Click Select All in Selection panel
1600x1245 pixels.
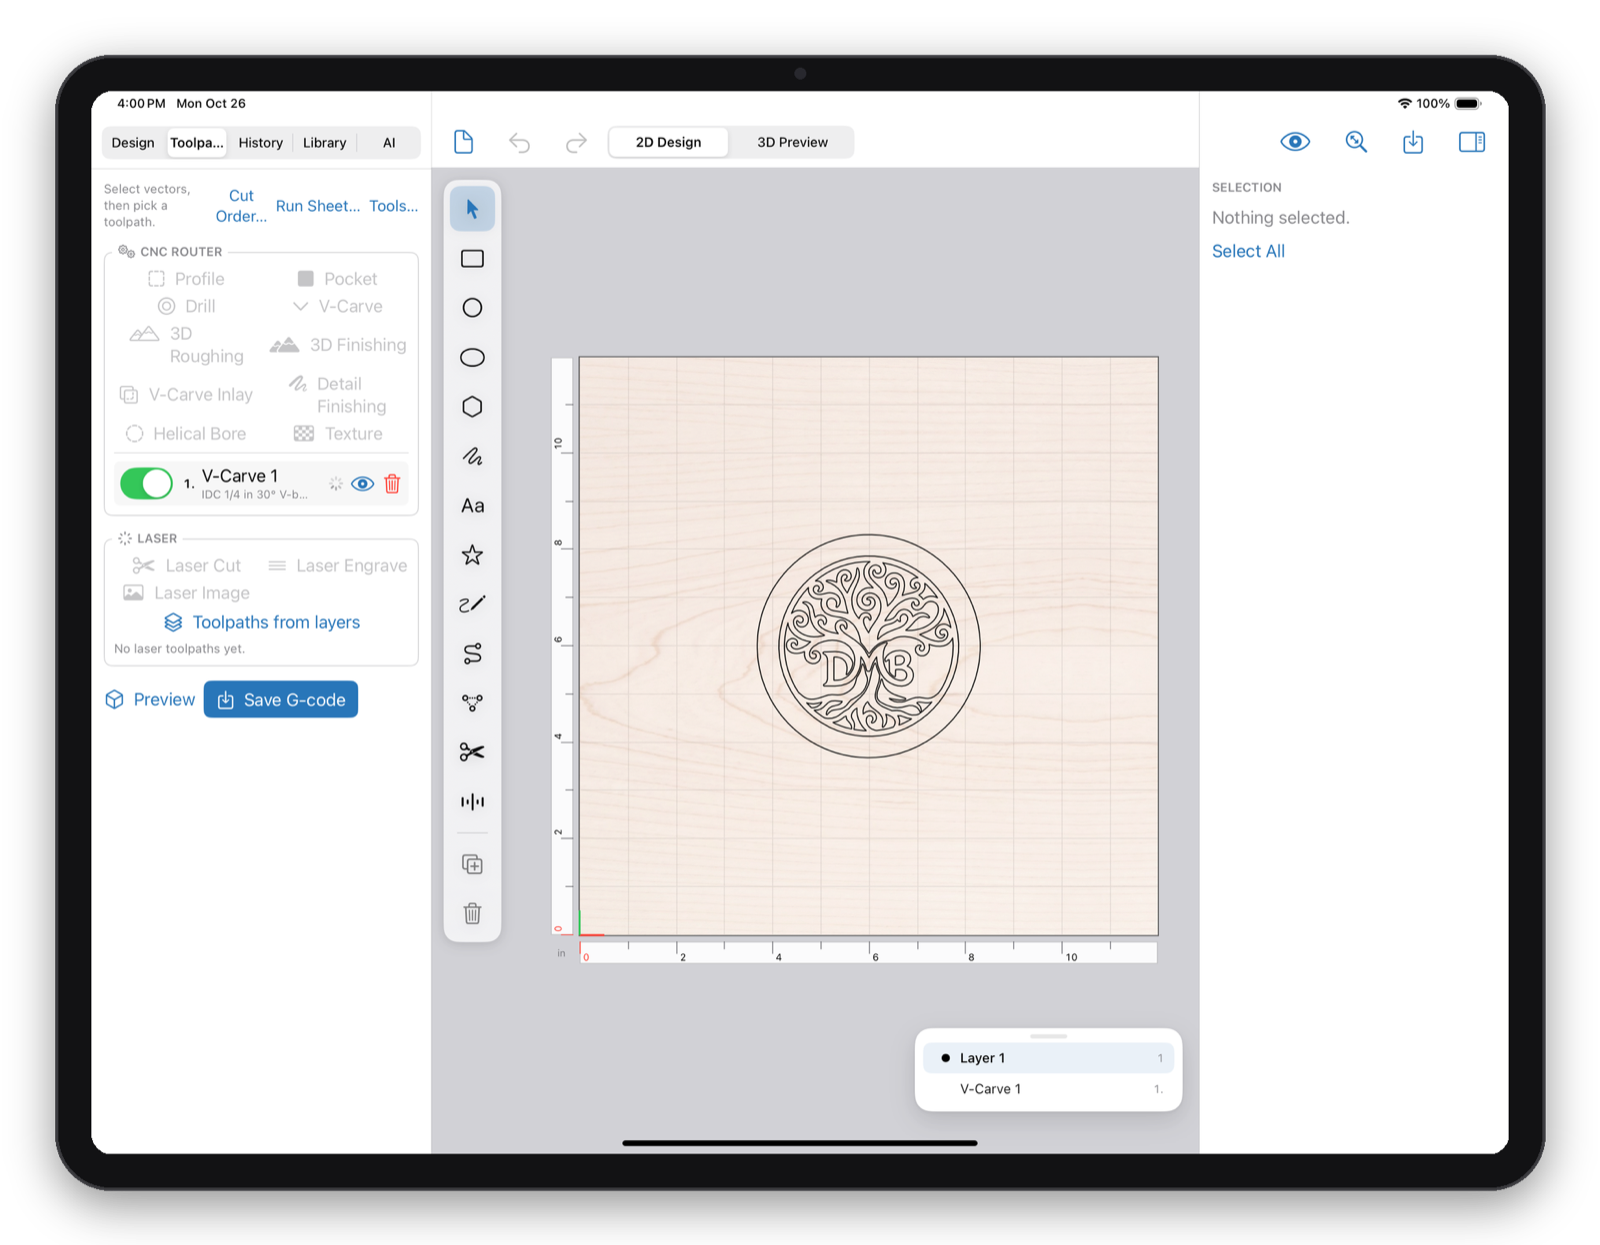tap(1248, 251)
